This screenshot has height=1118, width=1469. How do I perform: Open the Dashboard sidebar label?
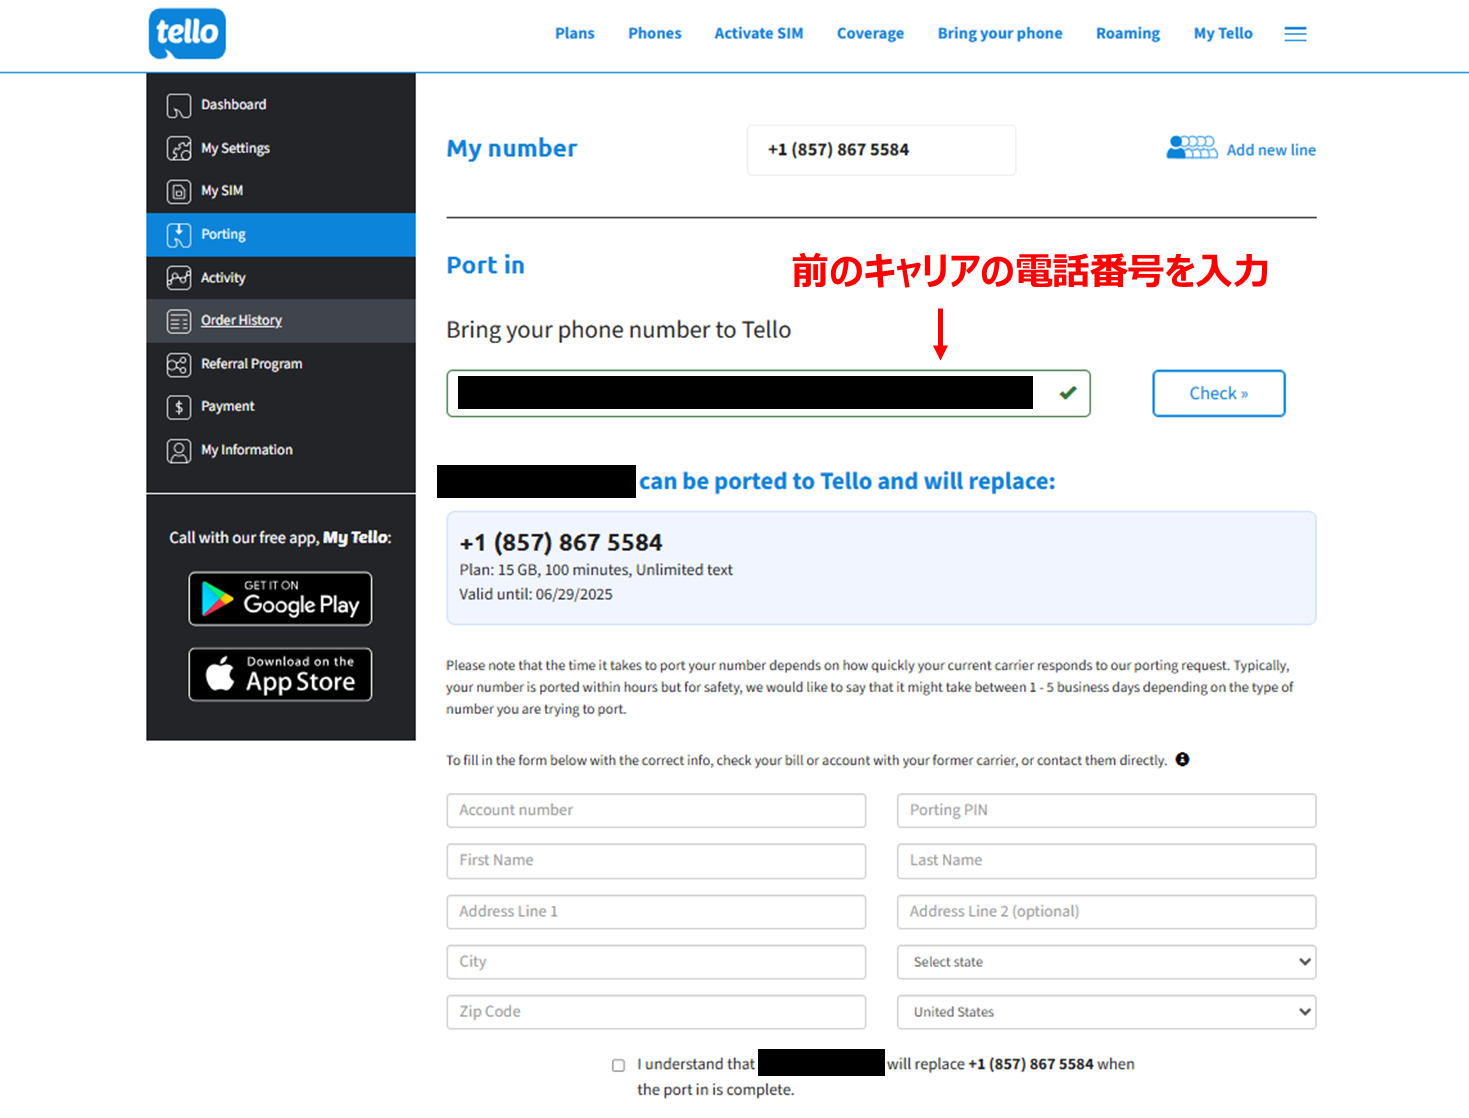pyautogui.click(x=234, y=104)
